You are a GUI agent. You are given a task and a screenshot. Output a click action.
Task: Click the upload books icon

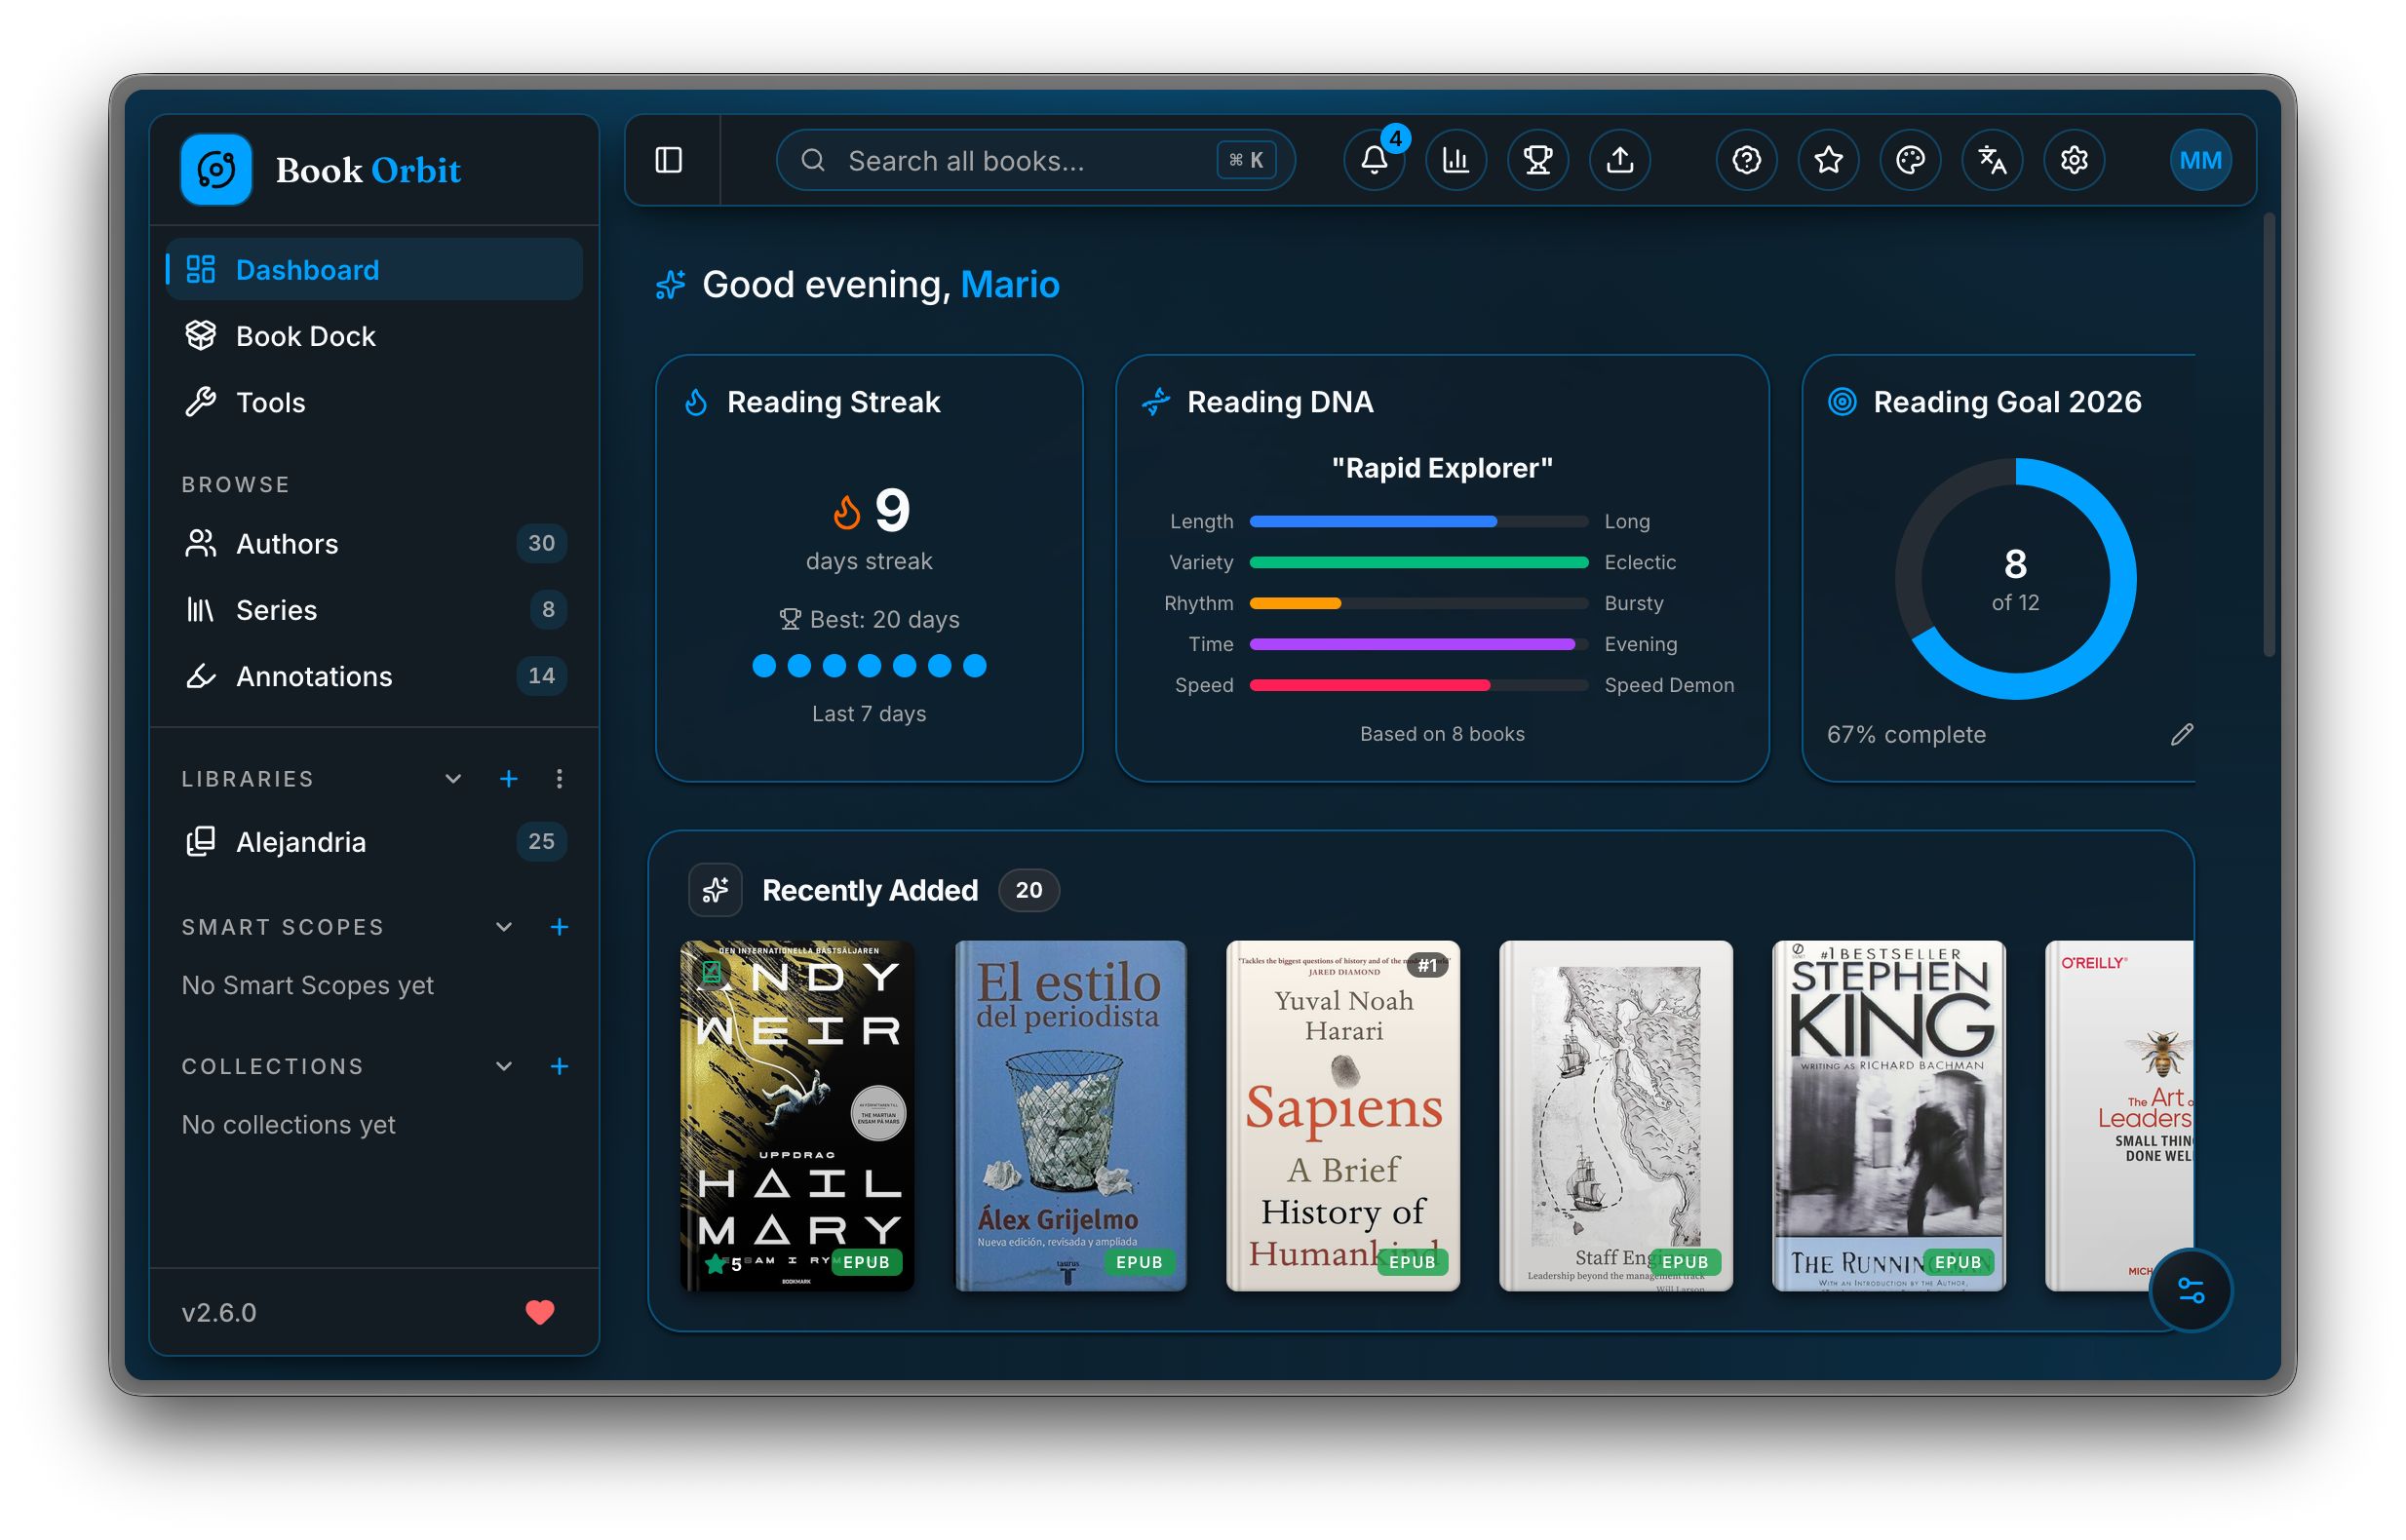point(1620,160)
